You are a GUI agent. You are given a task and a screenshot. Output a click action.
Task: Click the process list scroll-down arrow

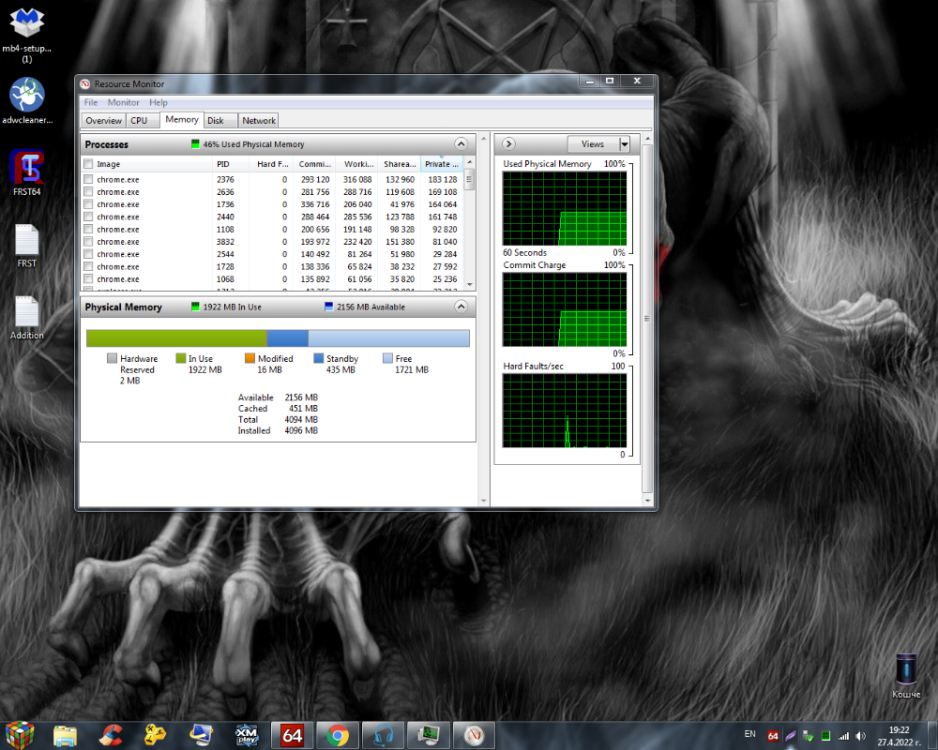[470, 285]
